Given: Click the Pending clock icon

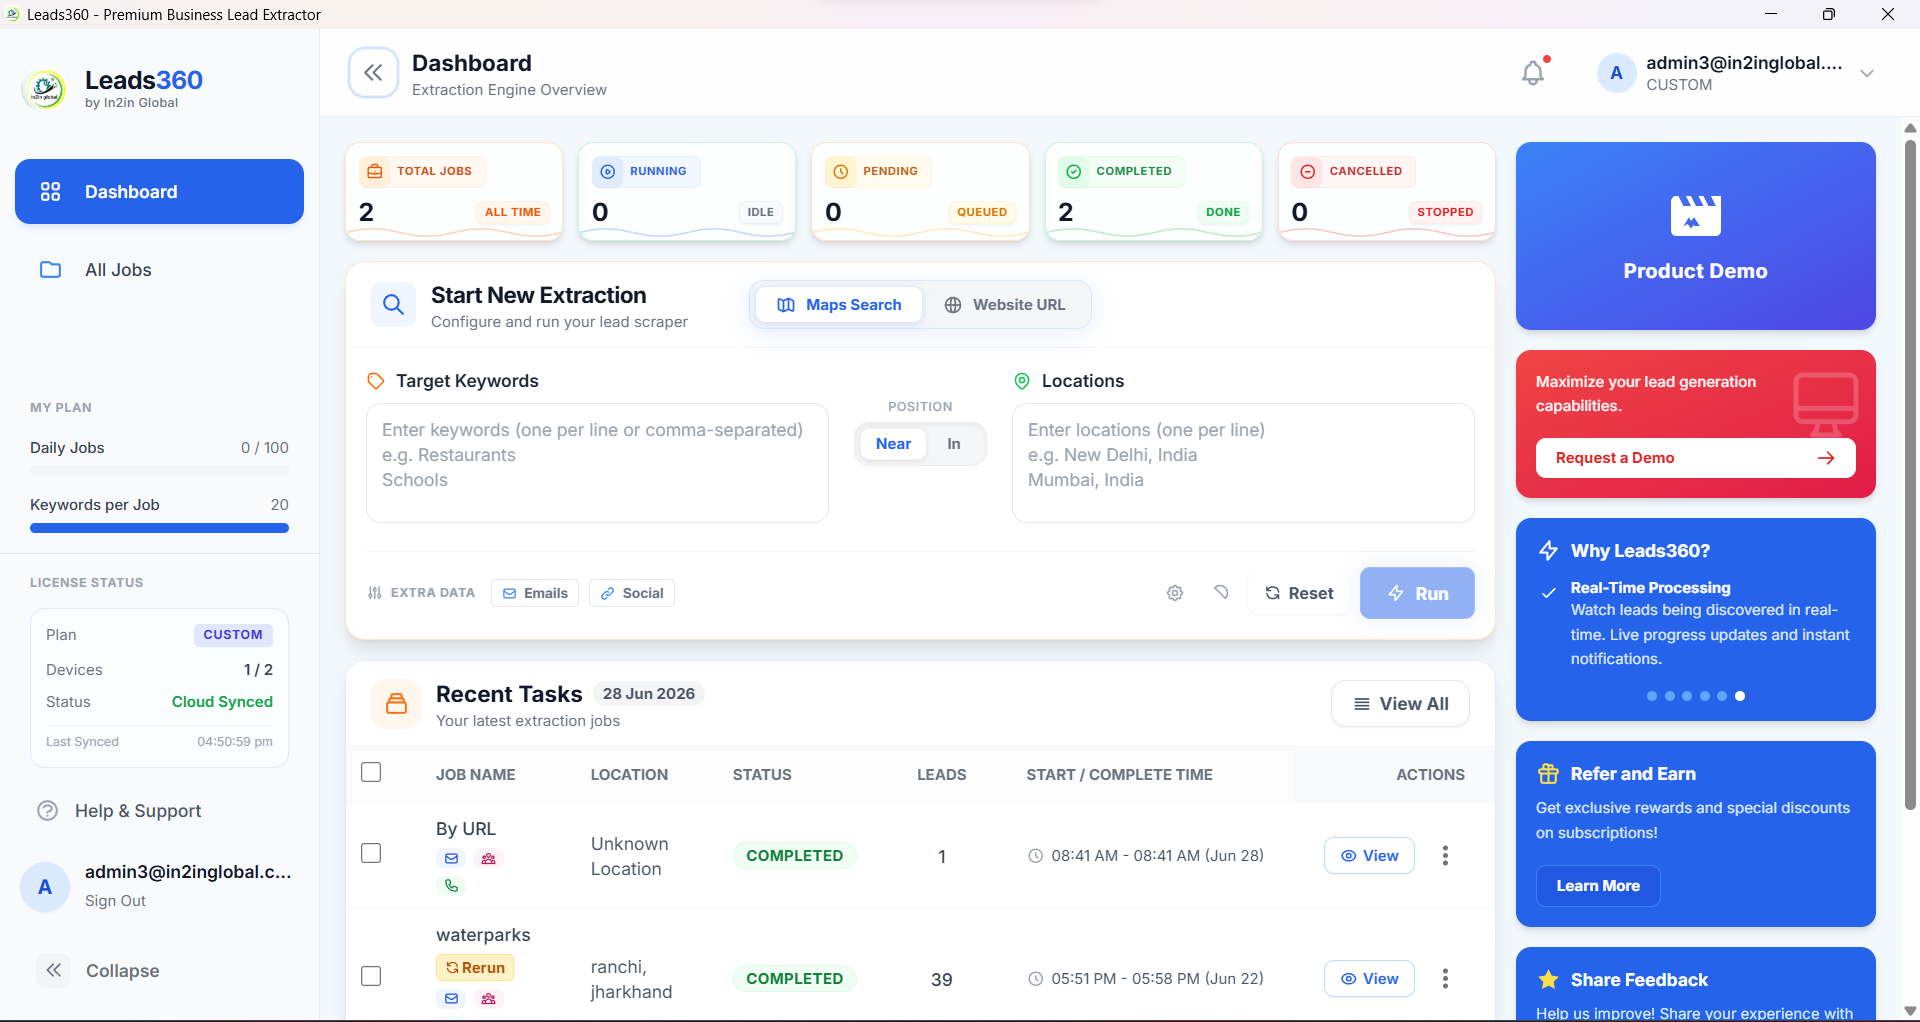Looking at the screenshot, I should click(x=841, y=171).
